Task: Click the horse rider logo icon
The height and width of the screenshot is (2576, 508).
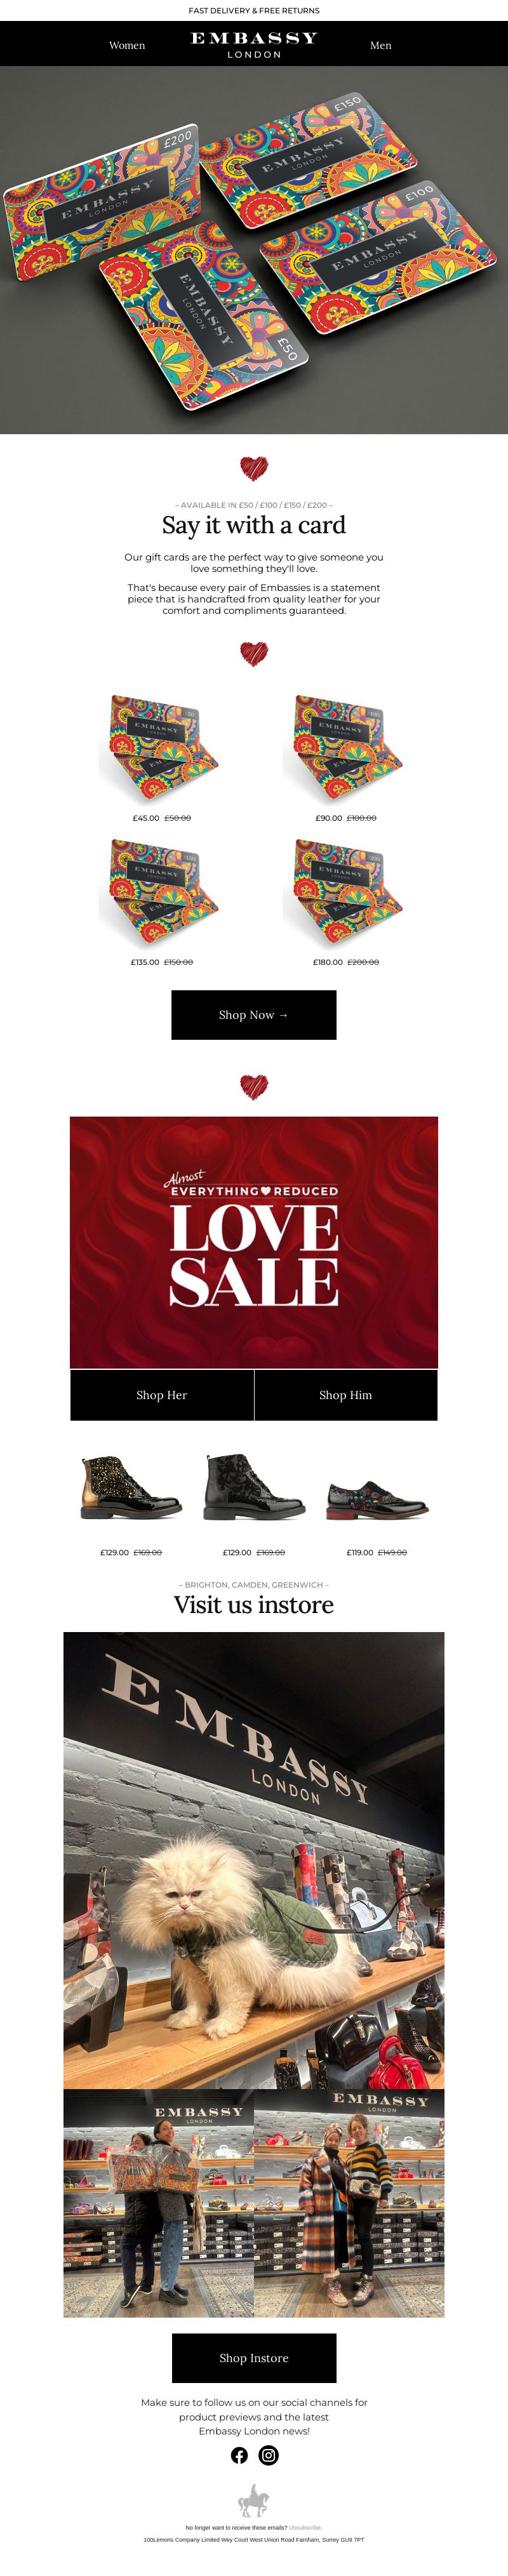Action: [253, 2500]
